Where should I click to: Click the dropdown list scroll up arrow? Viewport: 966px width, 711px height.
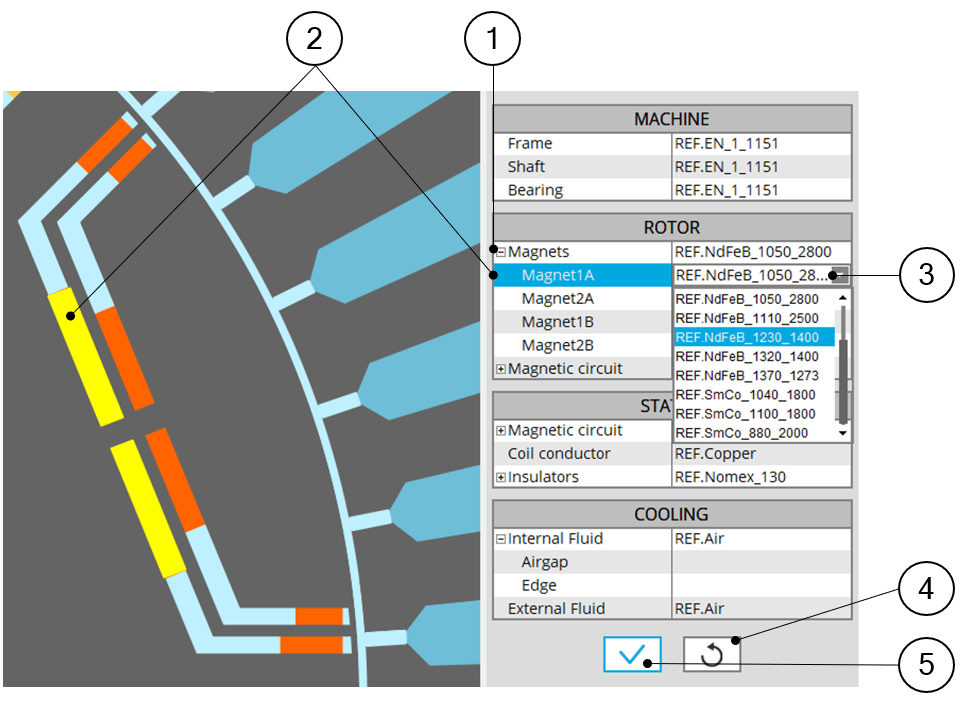(x=843, y=298)
